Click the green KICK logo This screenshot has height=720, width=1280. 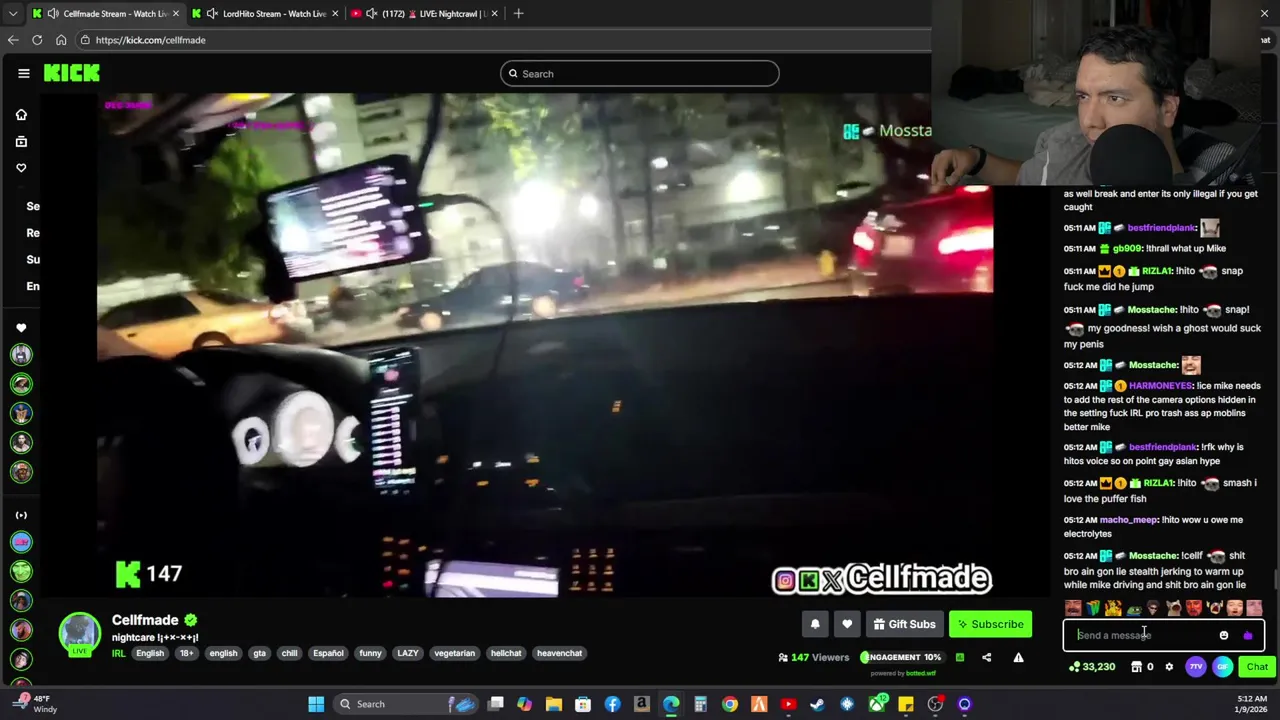[x=72, y=73]
